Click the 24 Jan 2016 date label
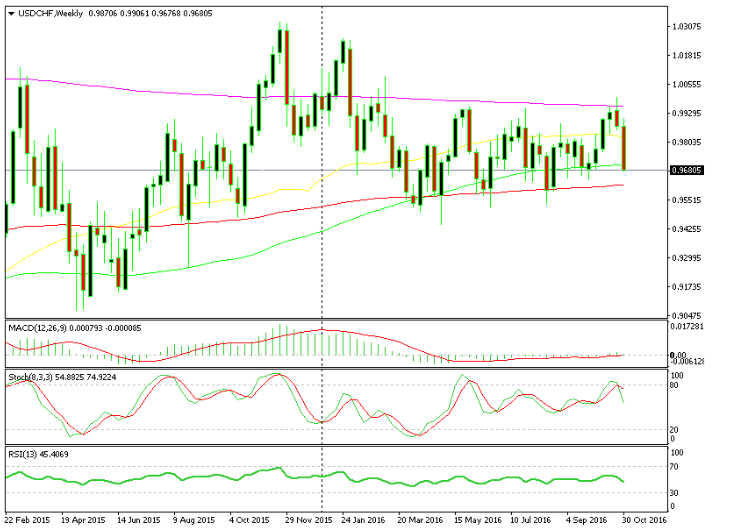Viewport: 729px width, 529px height. [363, 520]
